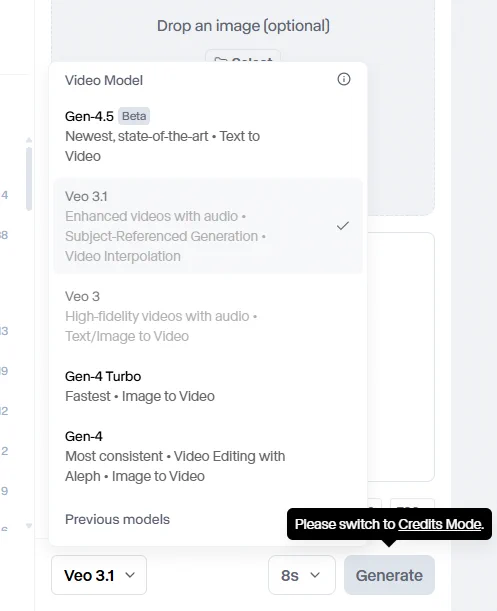The image size is (497, 611).
Task: Click the Video Model header text
Action: [104, 80]
